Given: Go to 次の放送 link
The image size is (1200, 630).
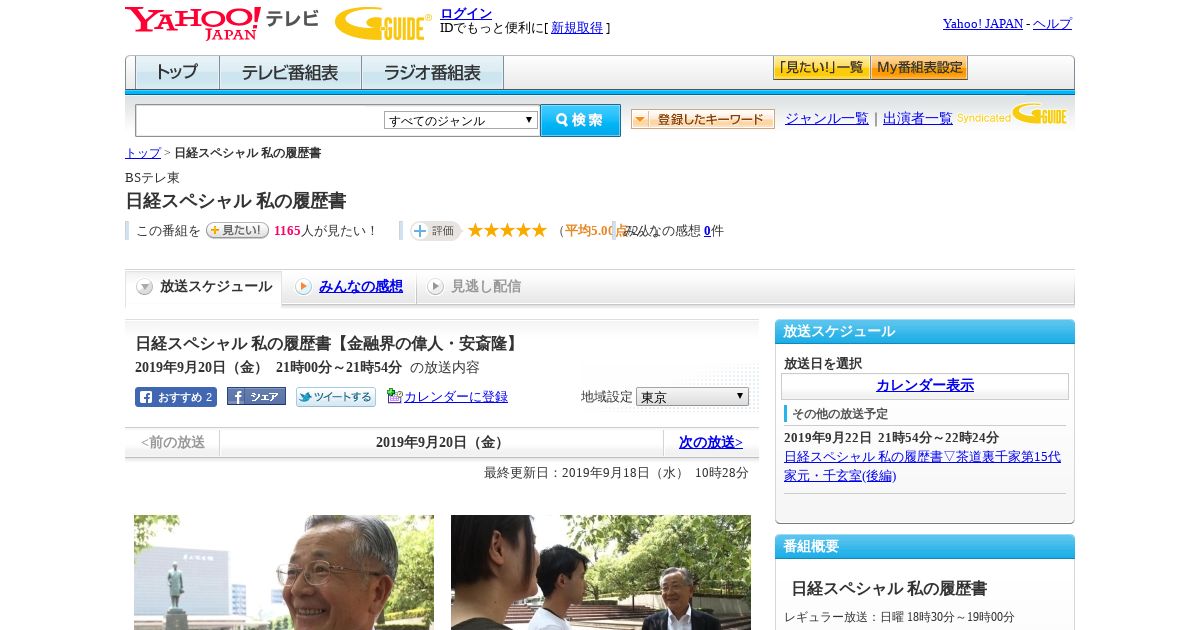Looking at the screenshot, I should 711,442.
